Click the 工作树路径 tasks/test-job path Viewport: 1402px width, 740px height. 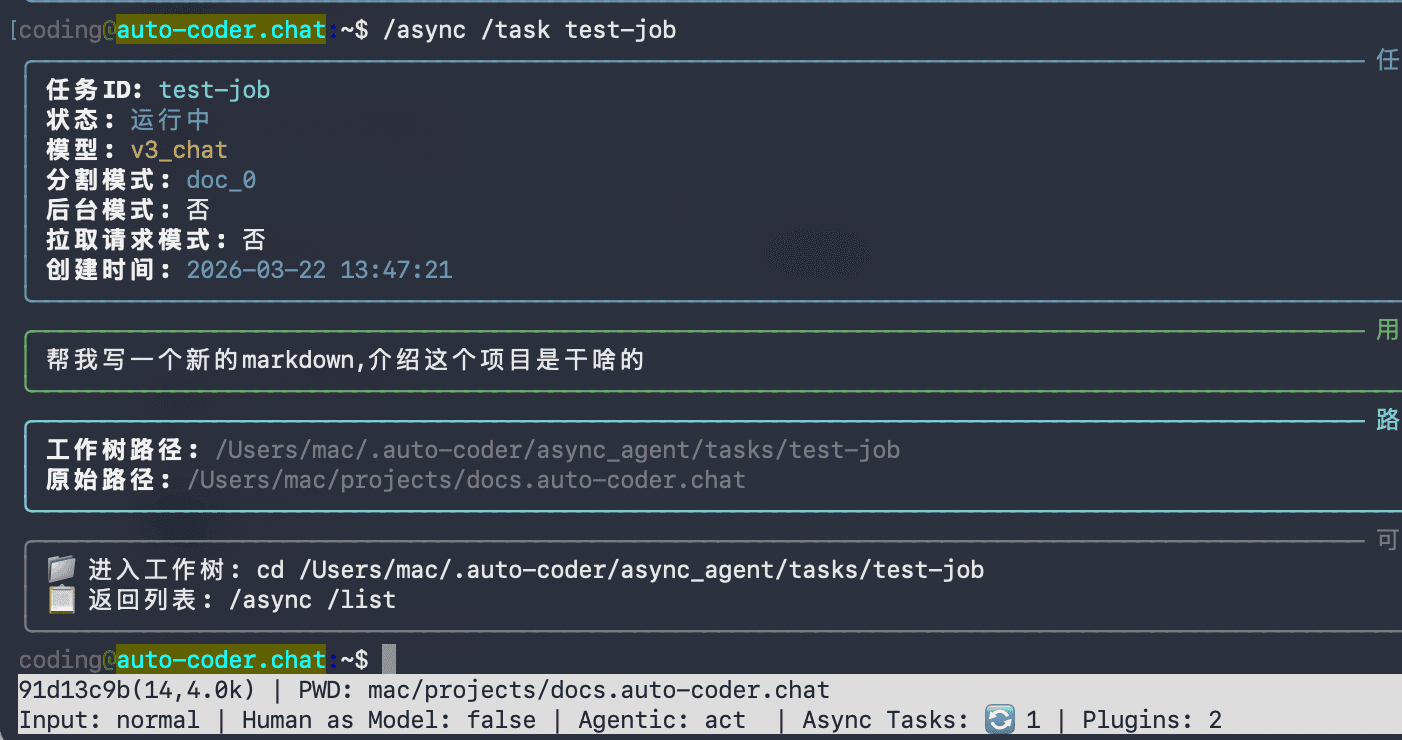(557, 450)
